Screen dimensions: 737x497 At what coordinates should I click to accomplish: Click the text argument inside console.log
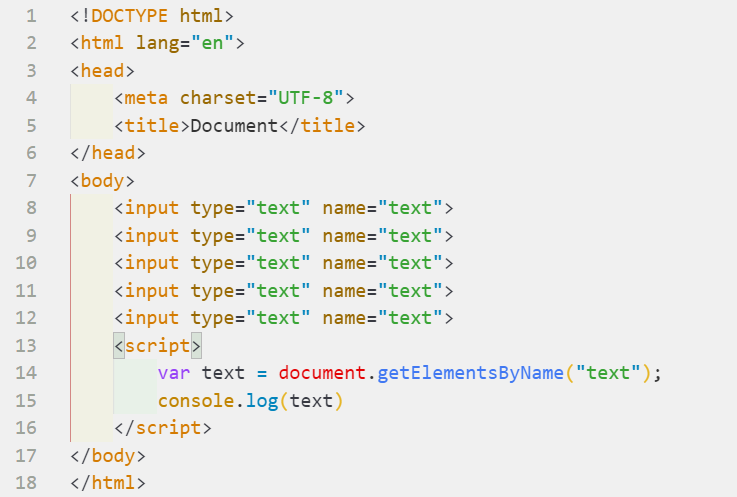pyautogui.click(x=311, y=401)
